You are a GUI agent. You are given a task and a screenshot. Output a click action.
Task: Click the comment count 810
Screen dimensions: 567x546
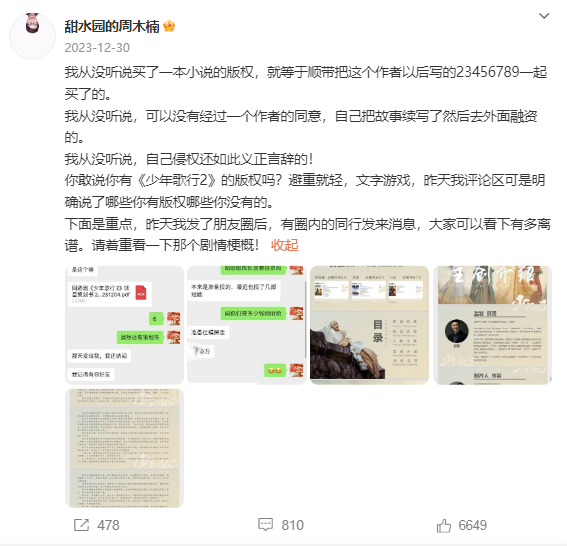(x=293, y=525)
